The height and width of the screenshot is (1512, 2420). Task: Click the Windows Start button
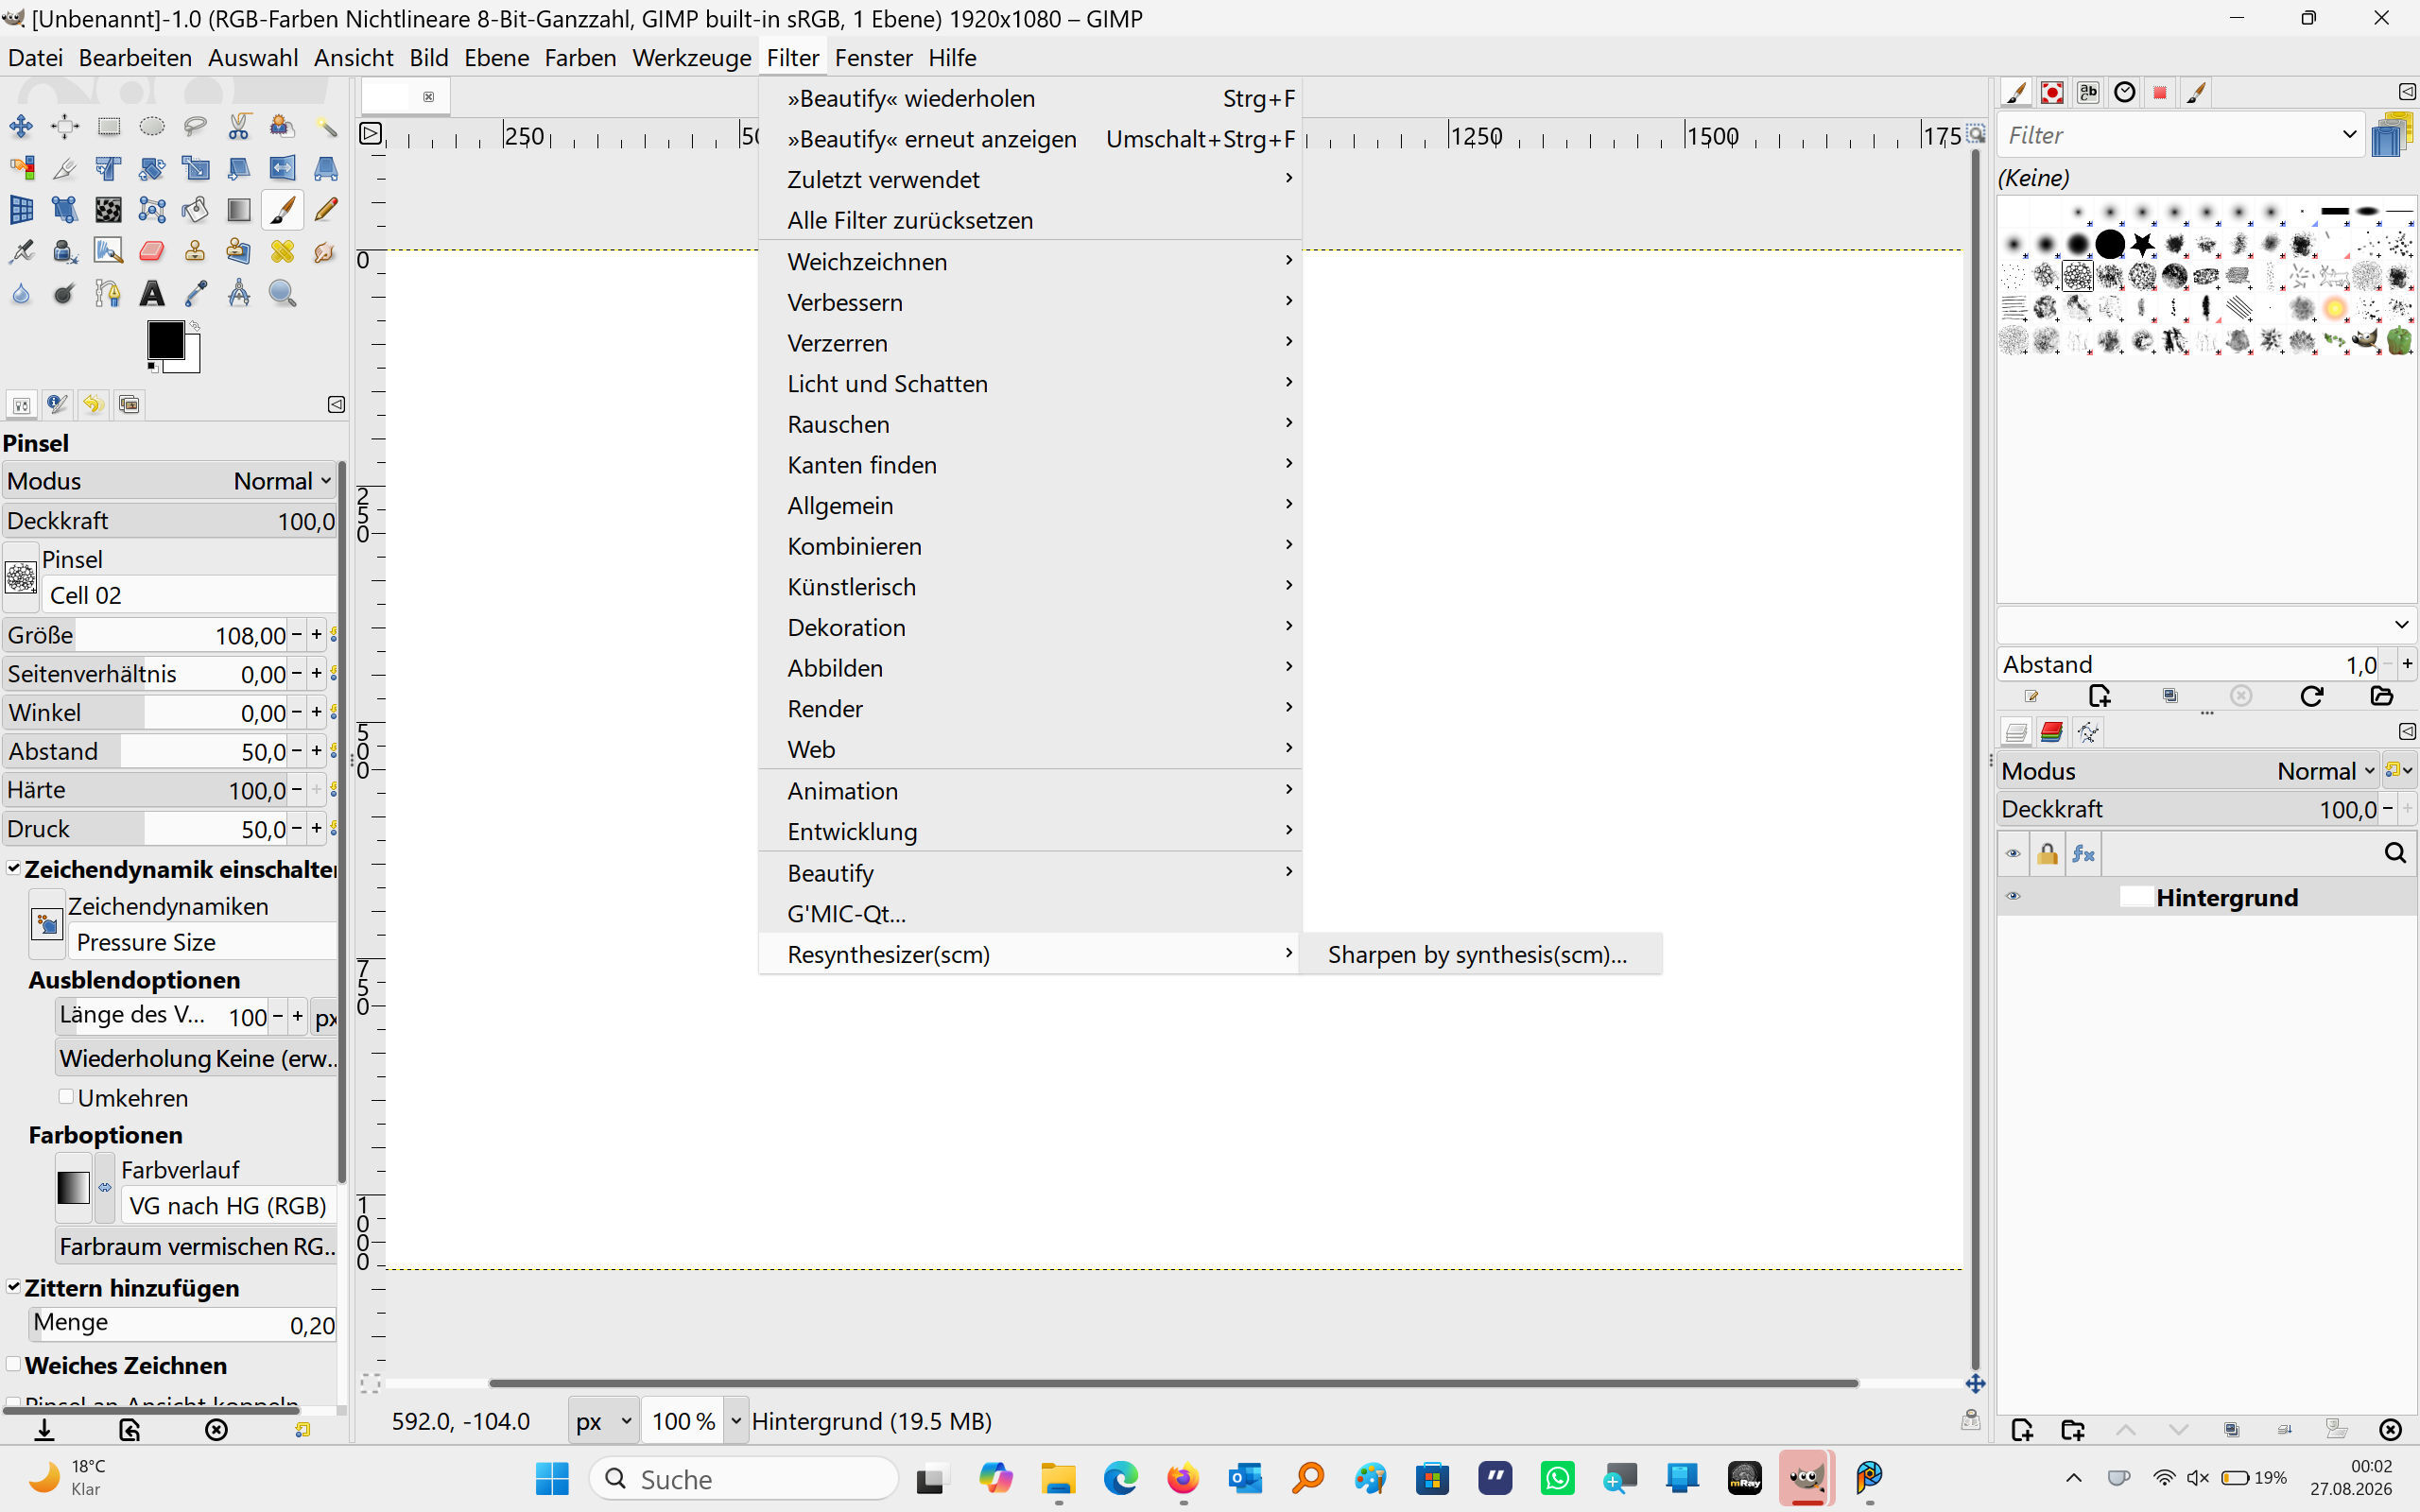point(552,1478)
